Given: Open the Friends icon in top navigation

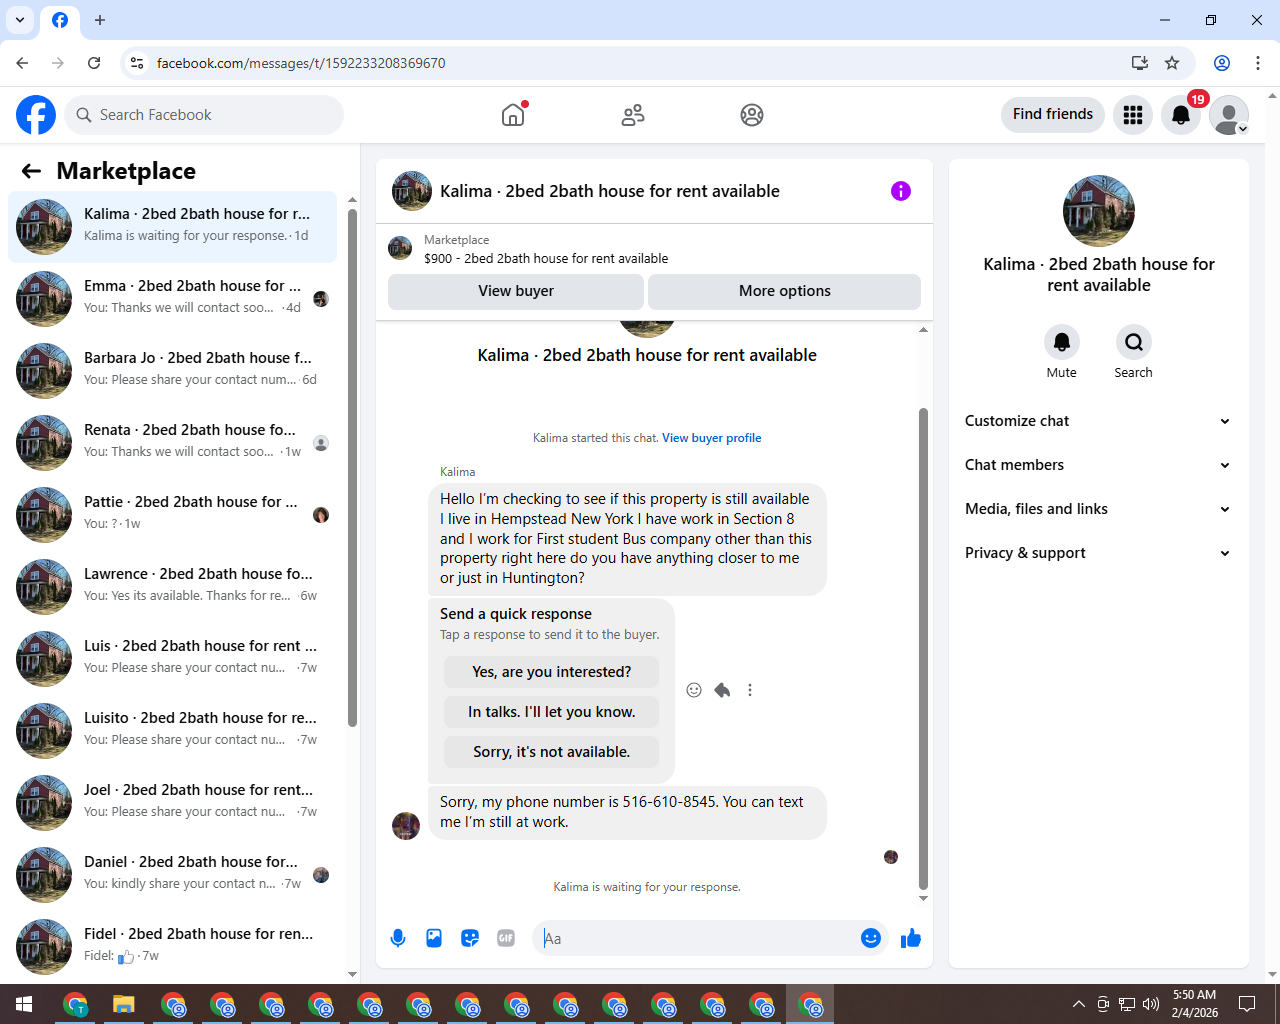Looking at the screenshot, I should click(633, 115).
